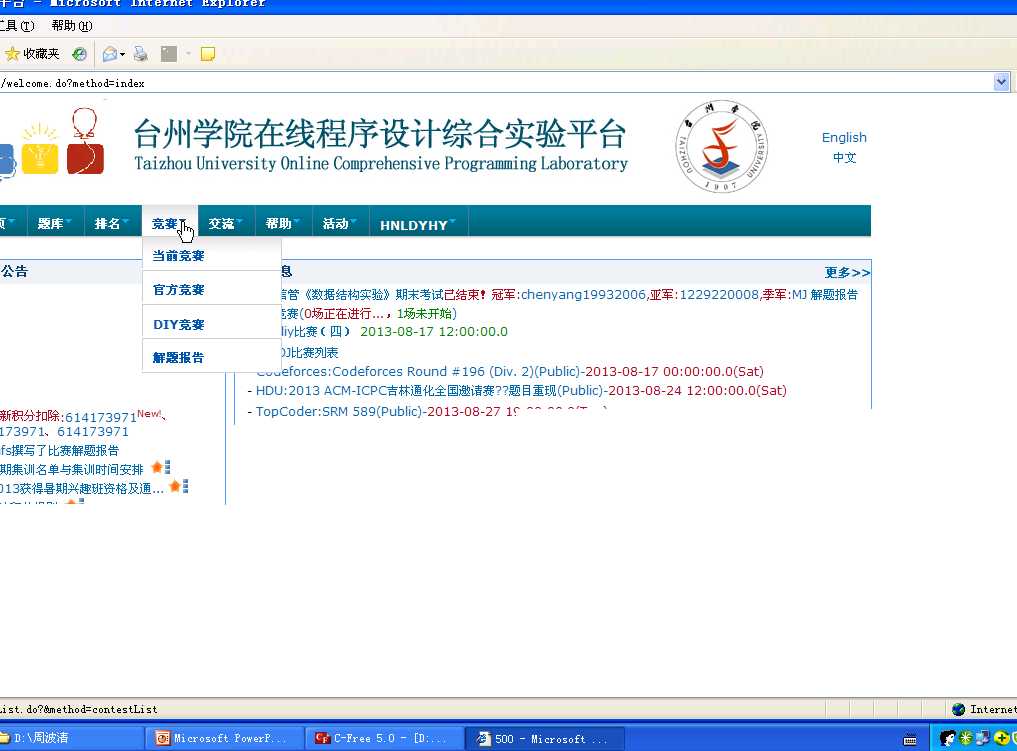Click the star icon beside 期集训名单

156,467
